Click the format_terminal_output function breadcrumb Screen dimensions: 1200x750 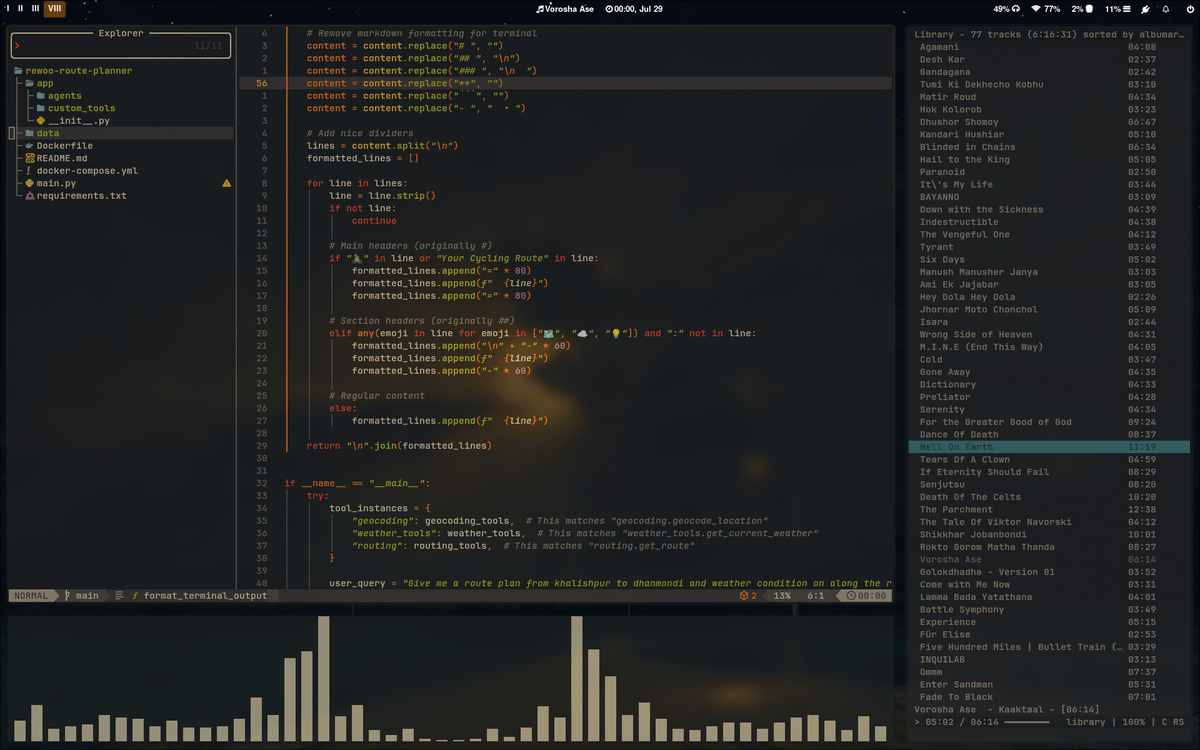198,596
